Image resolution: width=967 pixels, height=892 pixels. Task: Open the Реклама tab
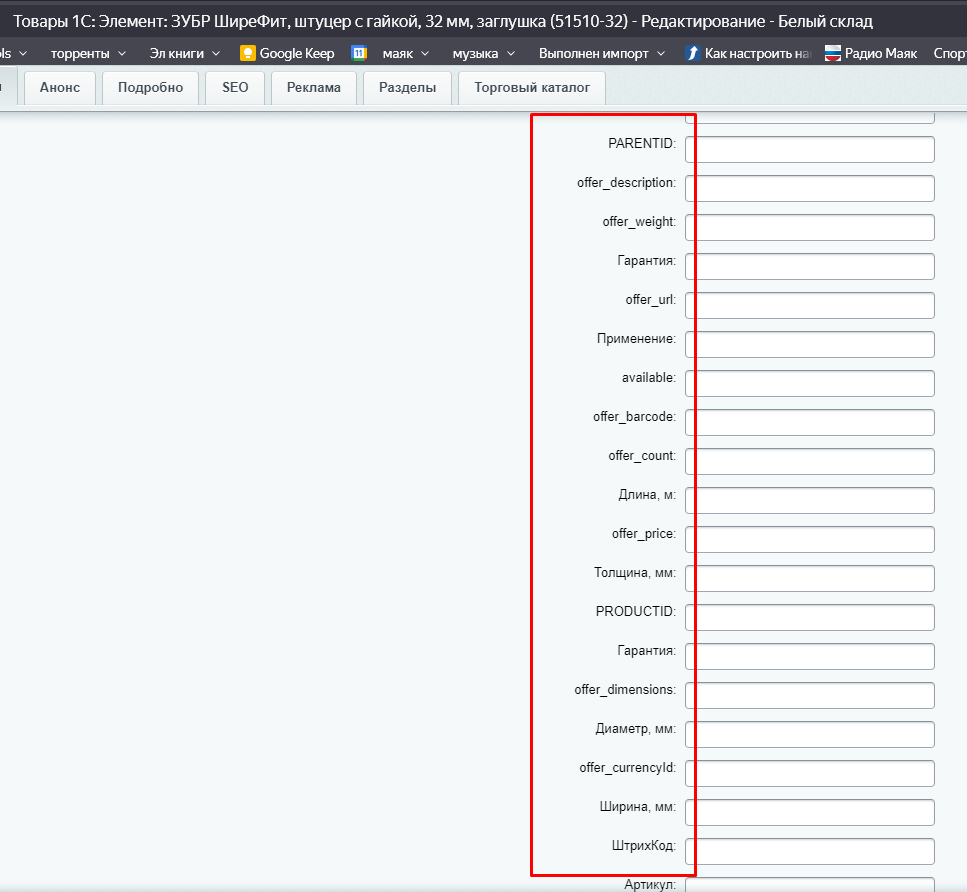click(x=314, y=88)
